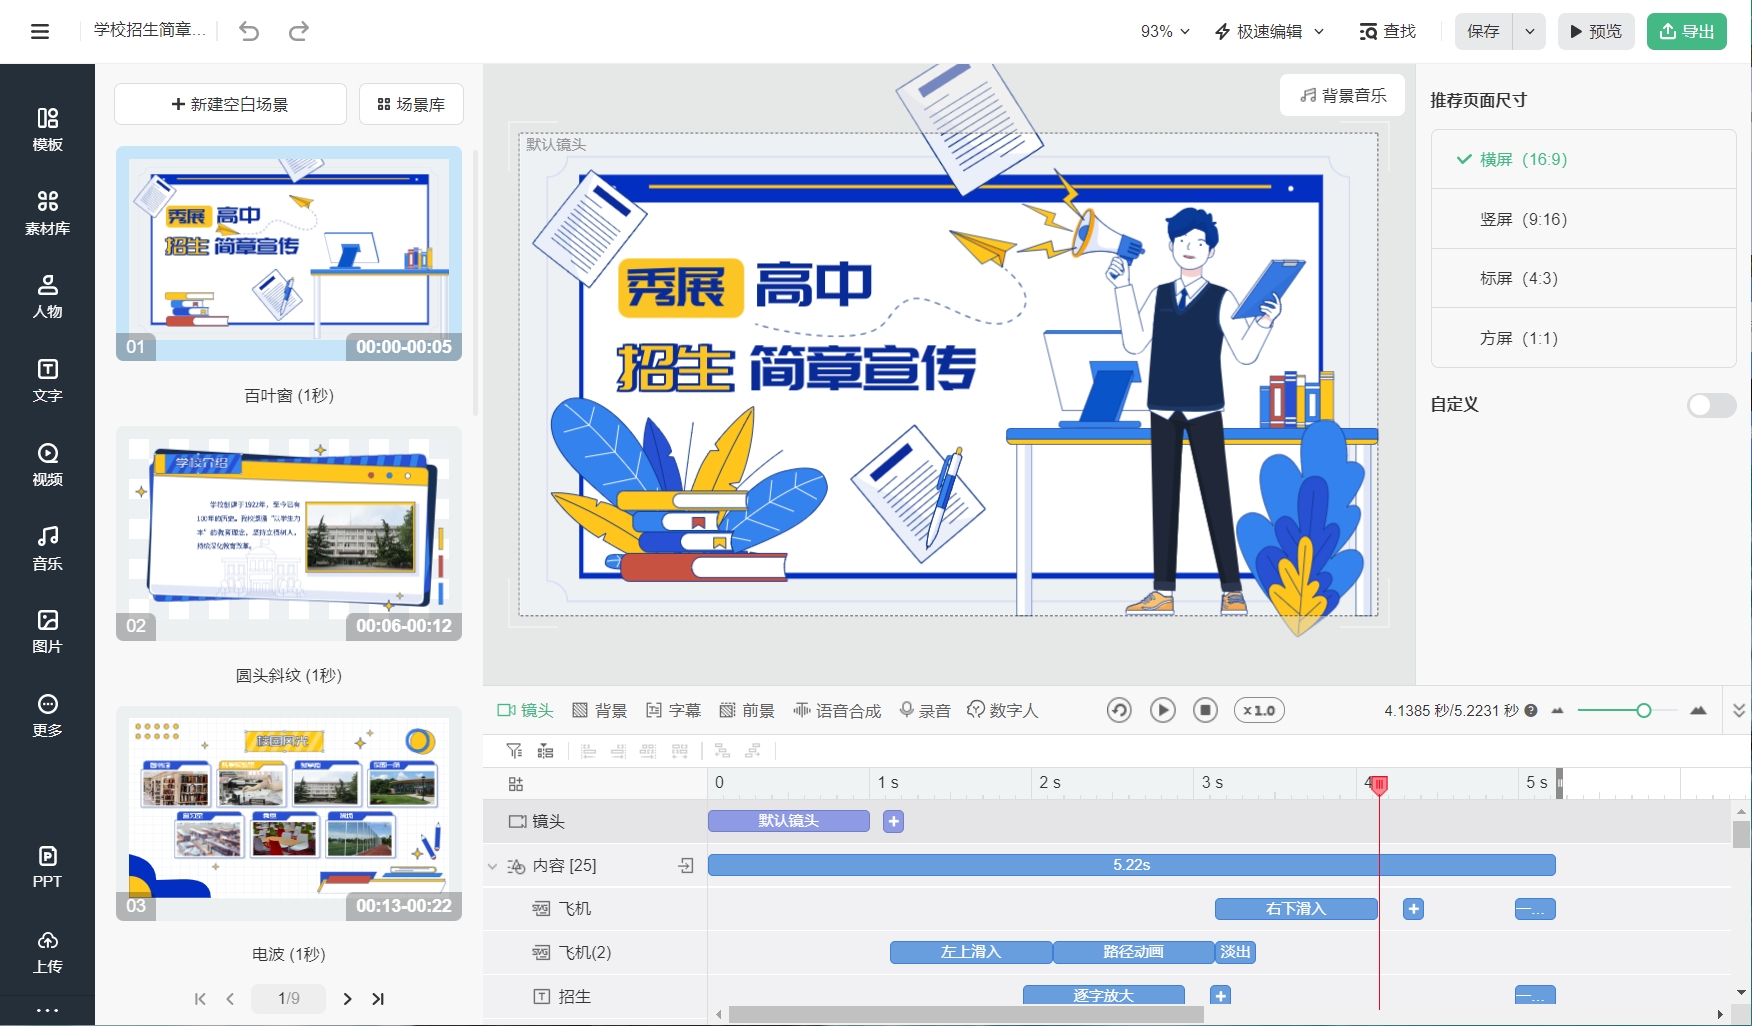Select the 人物 characters panel

(x=46, y=296)
